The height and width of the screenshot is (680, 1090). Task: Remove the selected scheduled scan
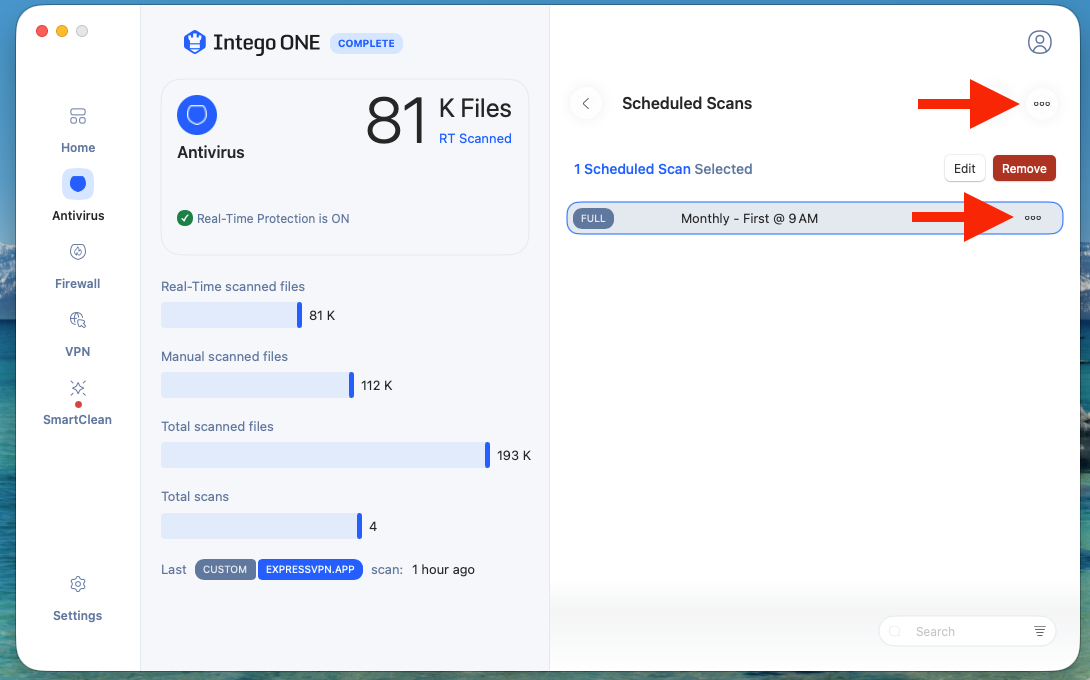(1024, 168)
